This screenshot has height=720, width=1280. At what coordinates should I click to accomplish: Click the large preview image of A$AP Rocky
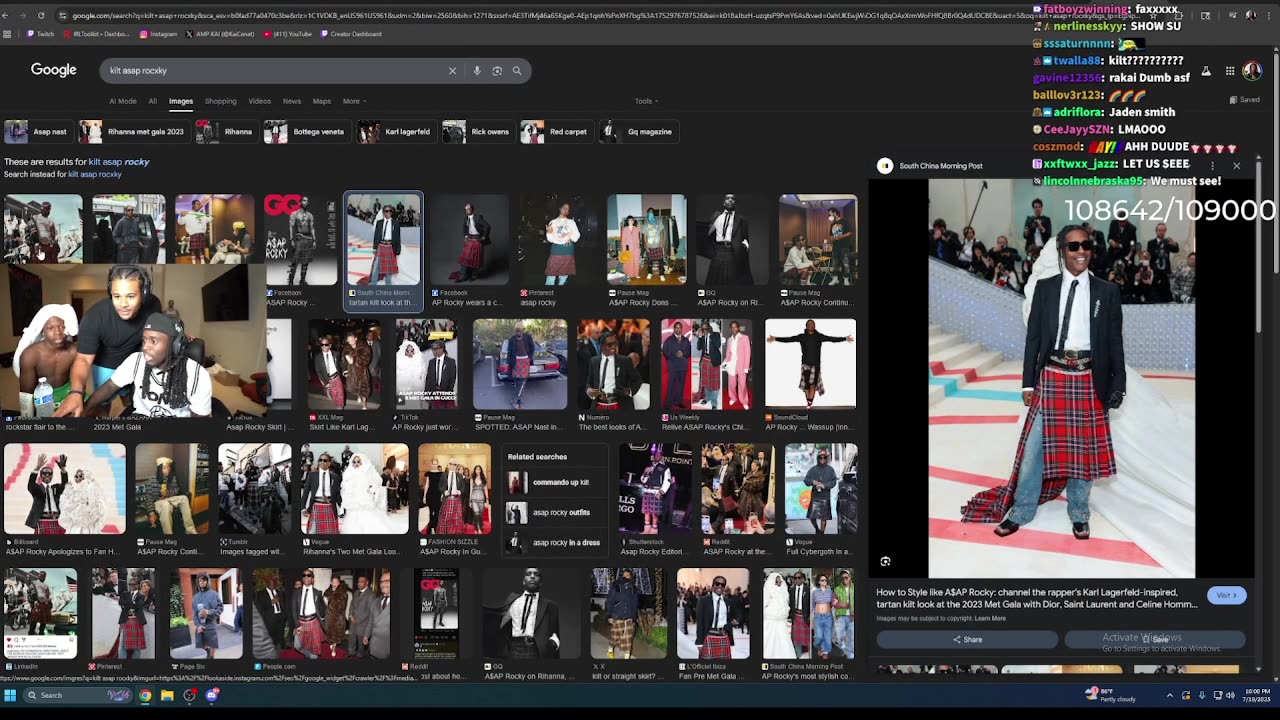click(1061, 378)
